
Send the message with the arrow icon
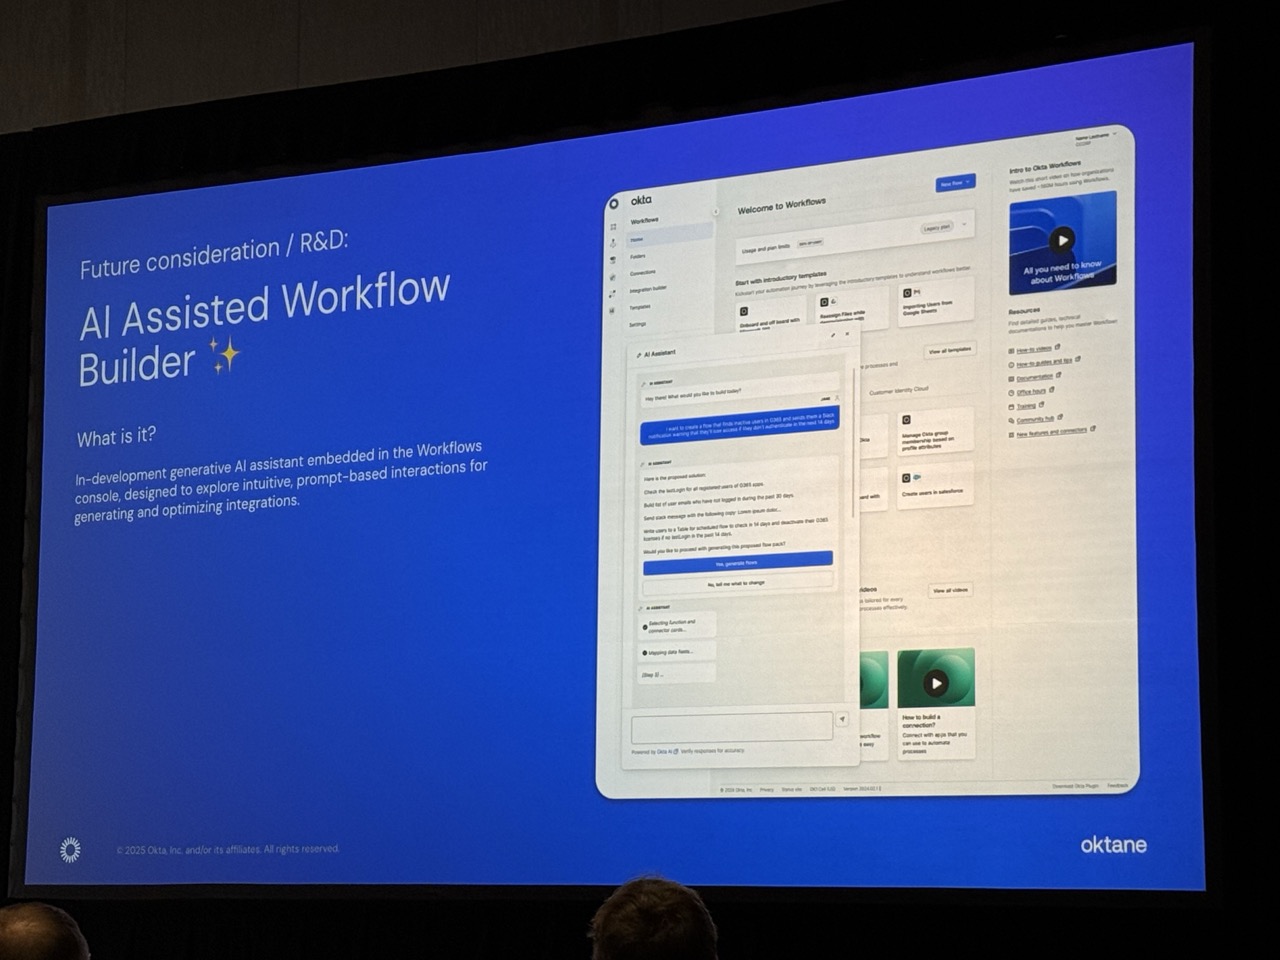tap(842, 719)
